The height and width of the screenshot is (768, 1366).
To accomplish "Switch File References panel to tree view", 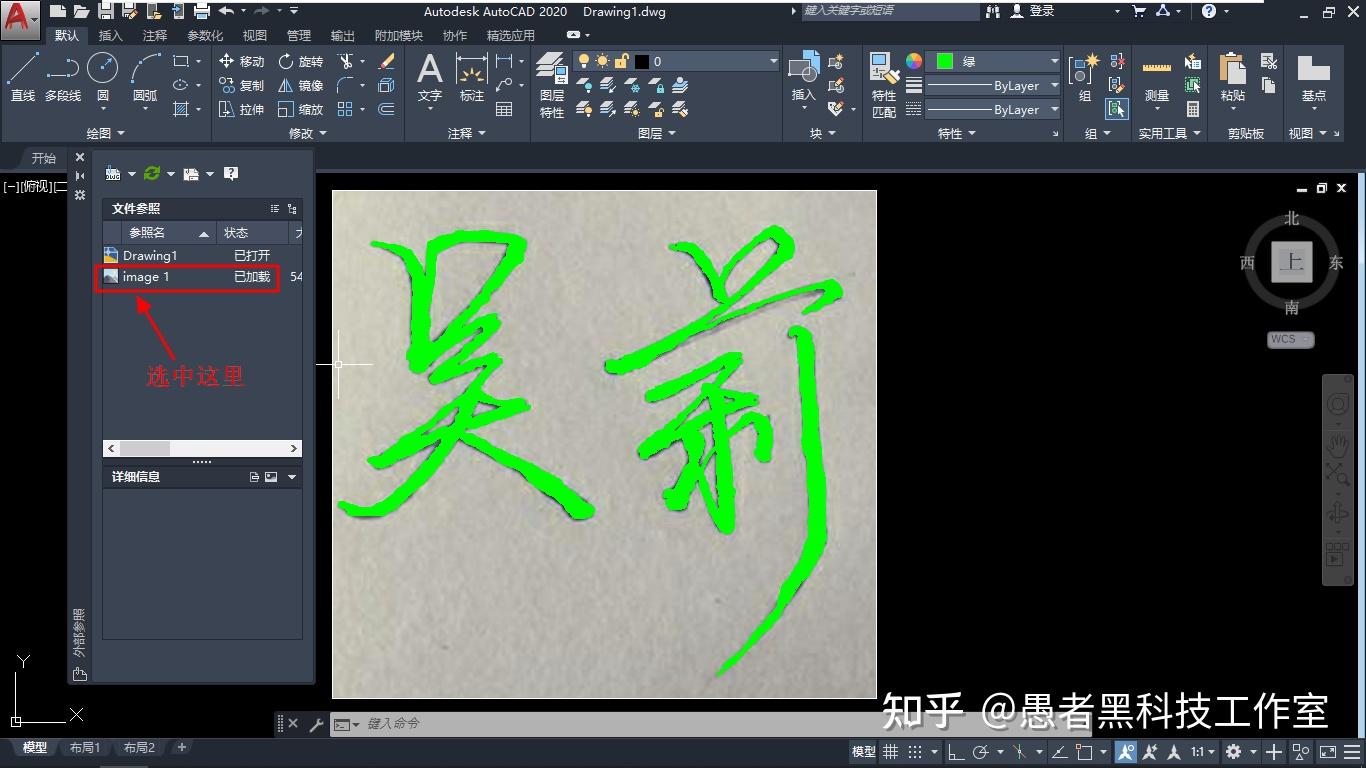I will (291, 208).
